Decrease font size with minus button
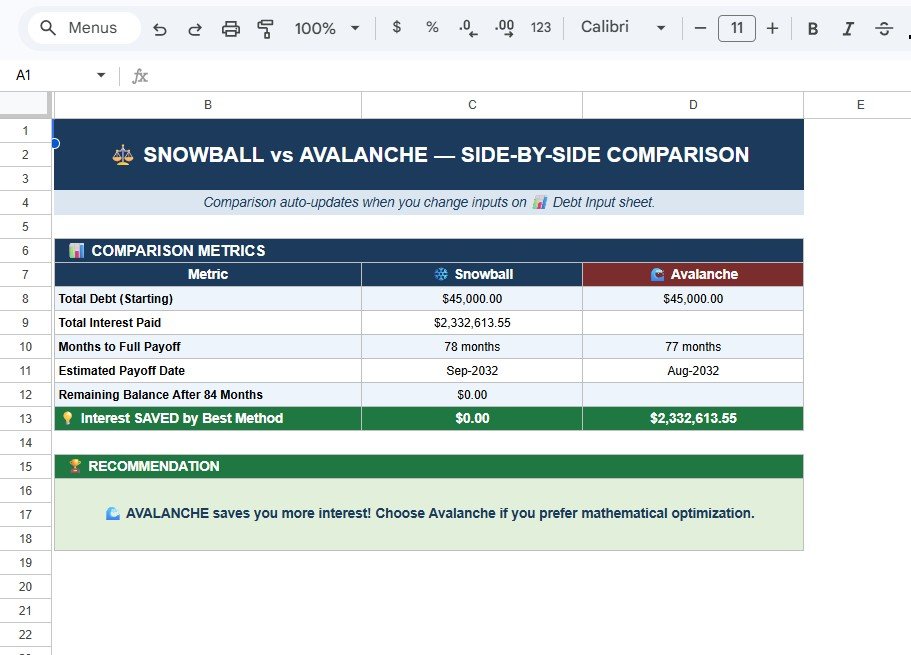Image resolution: width=911 pixels, height=655 pixels. 700,28
